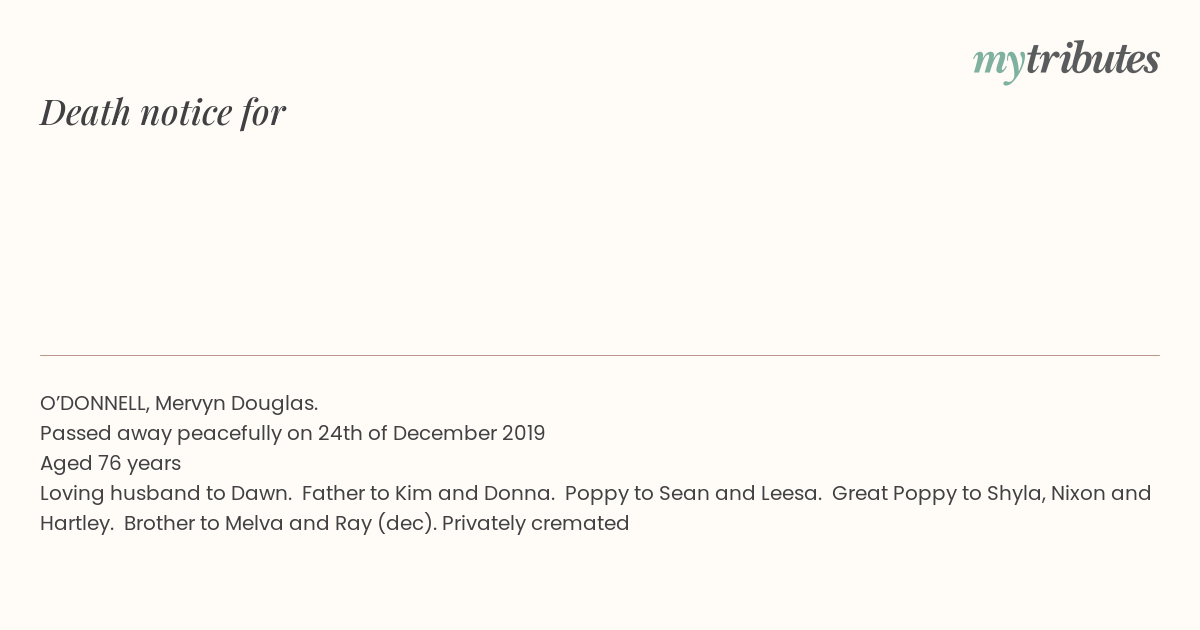The width and height of the screenshot is (1200, 630).
Task: Click "Poppy to Sean and Leesa"
Action: (x=693, y=494)
